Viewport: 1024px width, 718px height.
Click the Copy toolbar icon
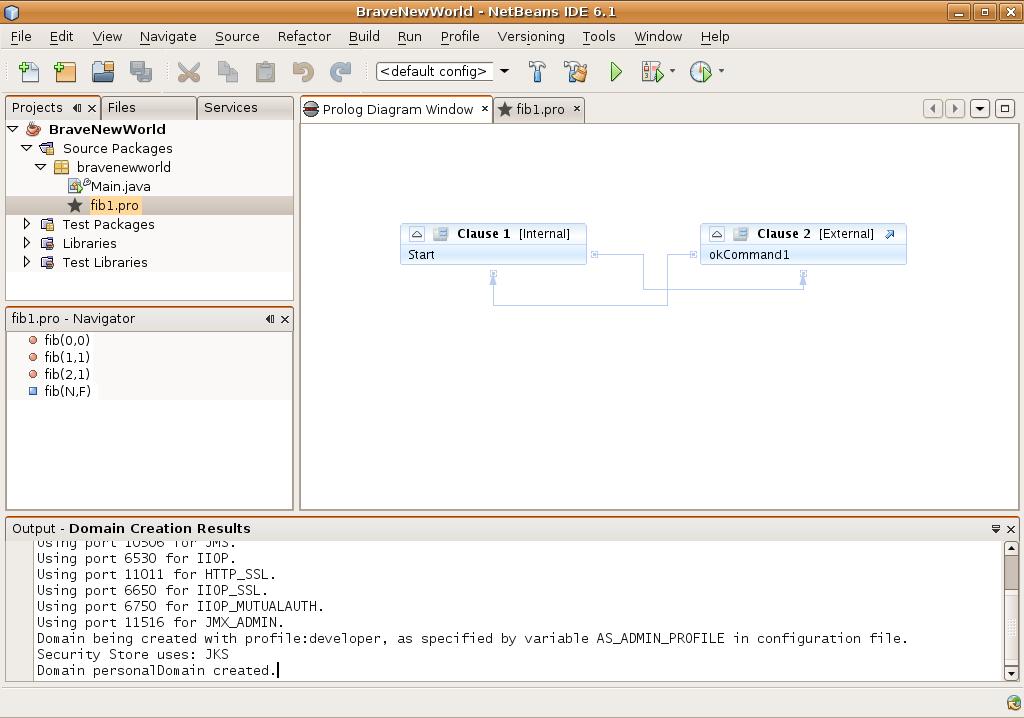pyautogui.click(x=227, y=71)
